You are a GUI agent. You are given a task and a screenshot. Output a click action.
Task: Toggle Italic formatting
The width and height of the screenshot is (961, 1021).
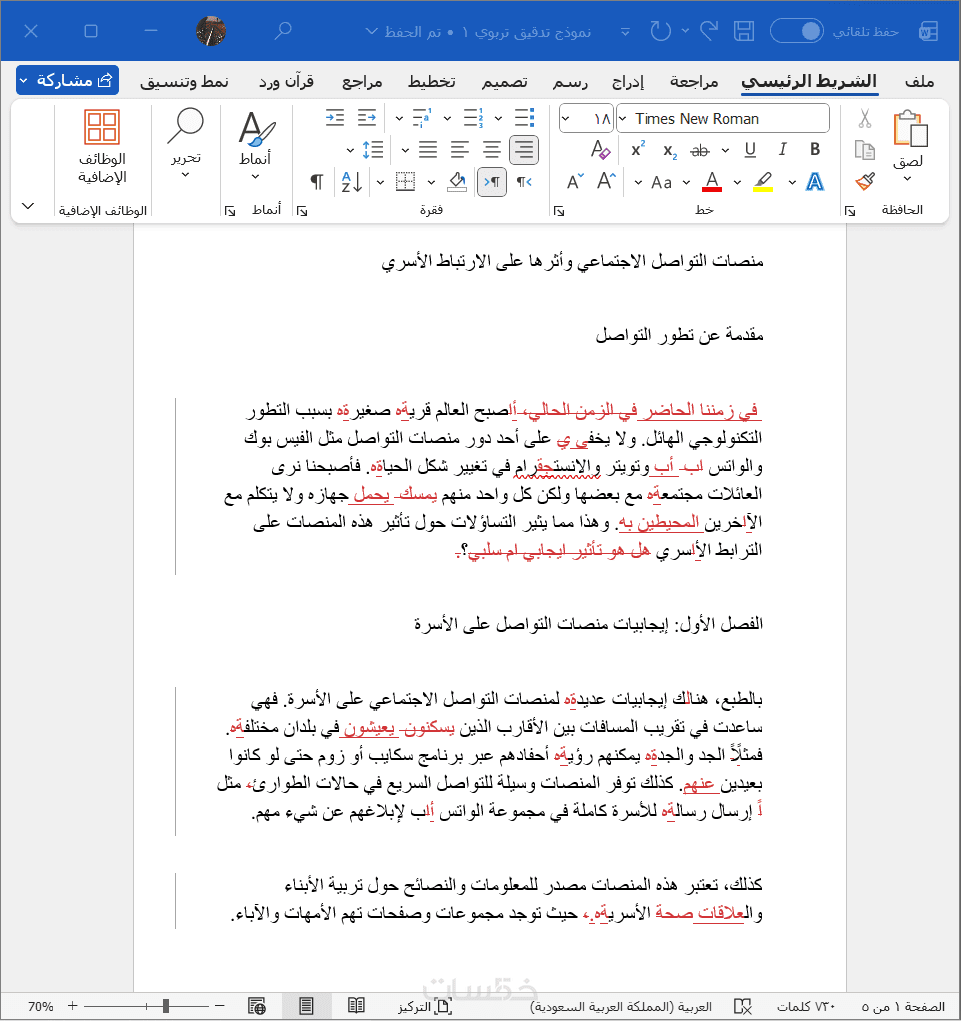tap(783, 150)
